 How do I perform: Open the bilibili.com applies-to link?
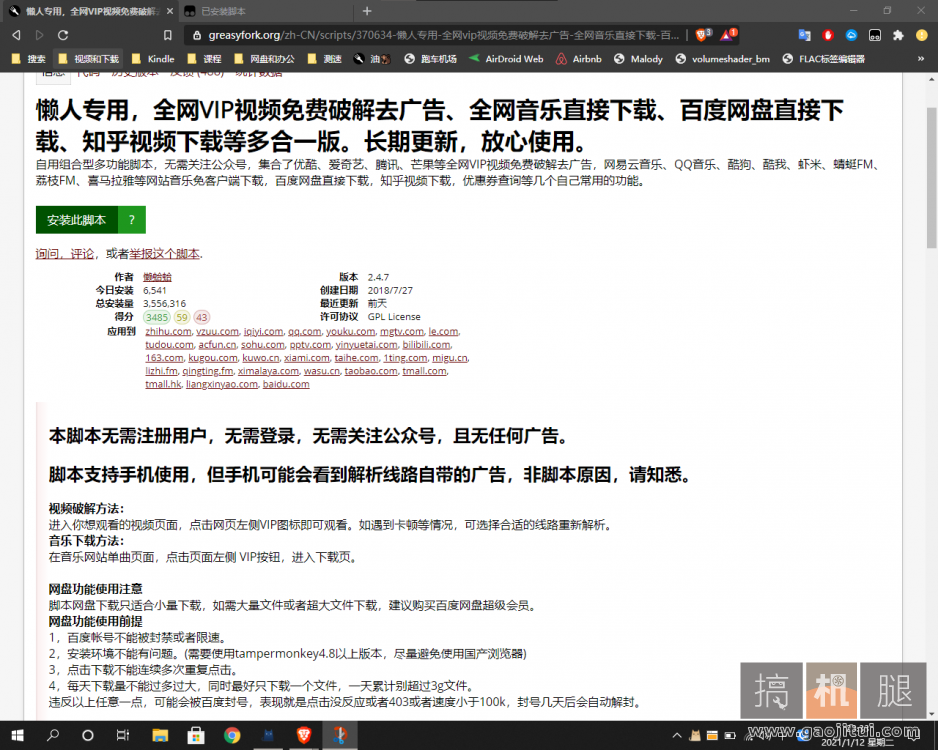coord(427,344)
